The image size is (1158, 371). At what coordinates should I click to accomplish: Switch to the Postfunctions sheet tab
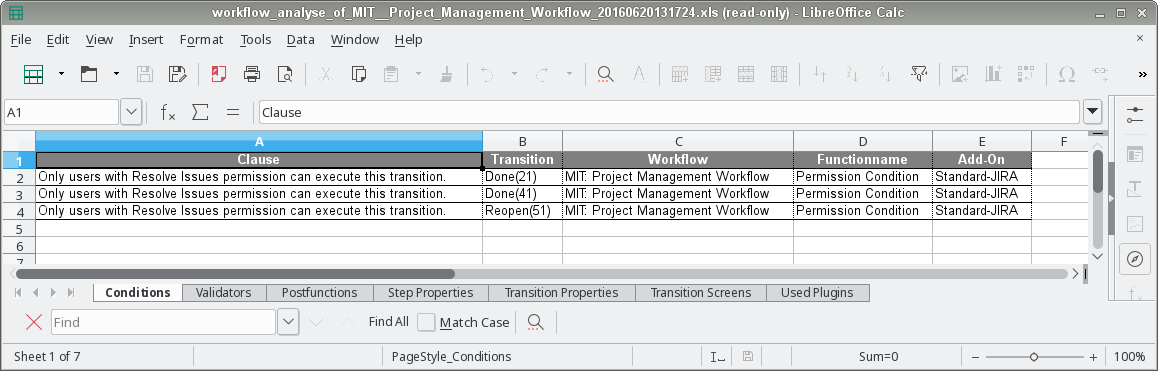[x=319, y=293]
